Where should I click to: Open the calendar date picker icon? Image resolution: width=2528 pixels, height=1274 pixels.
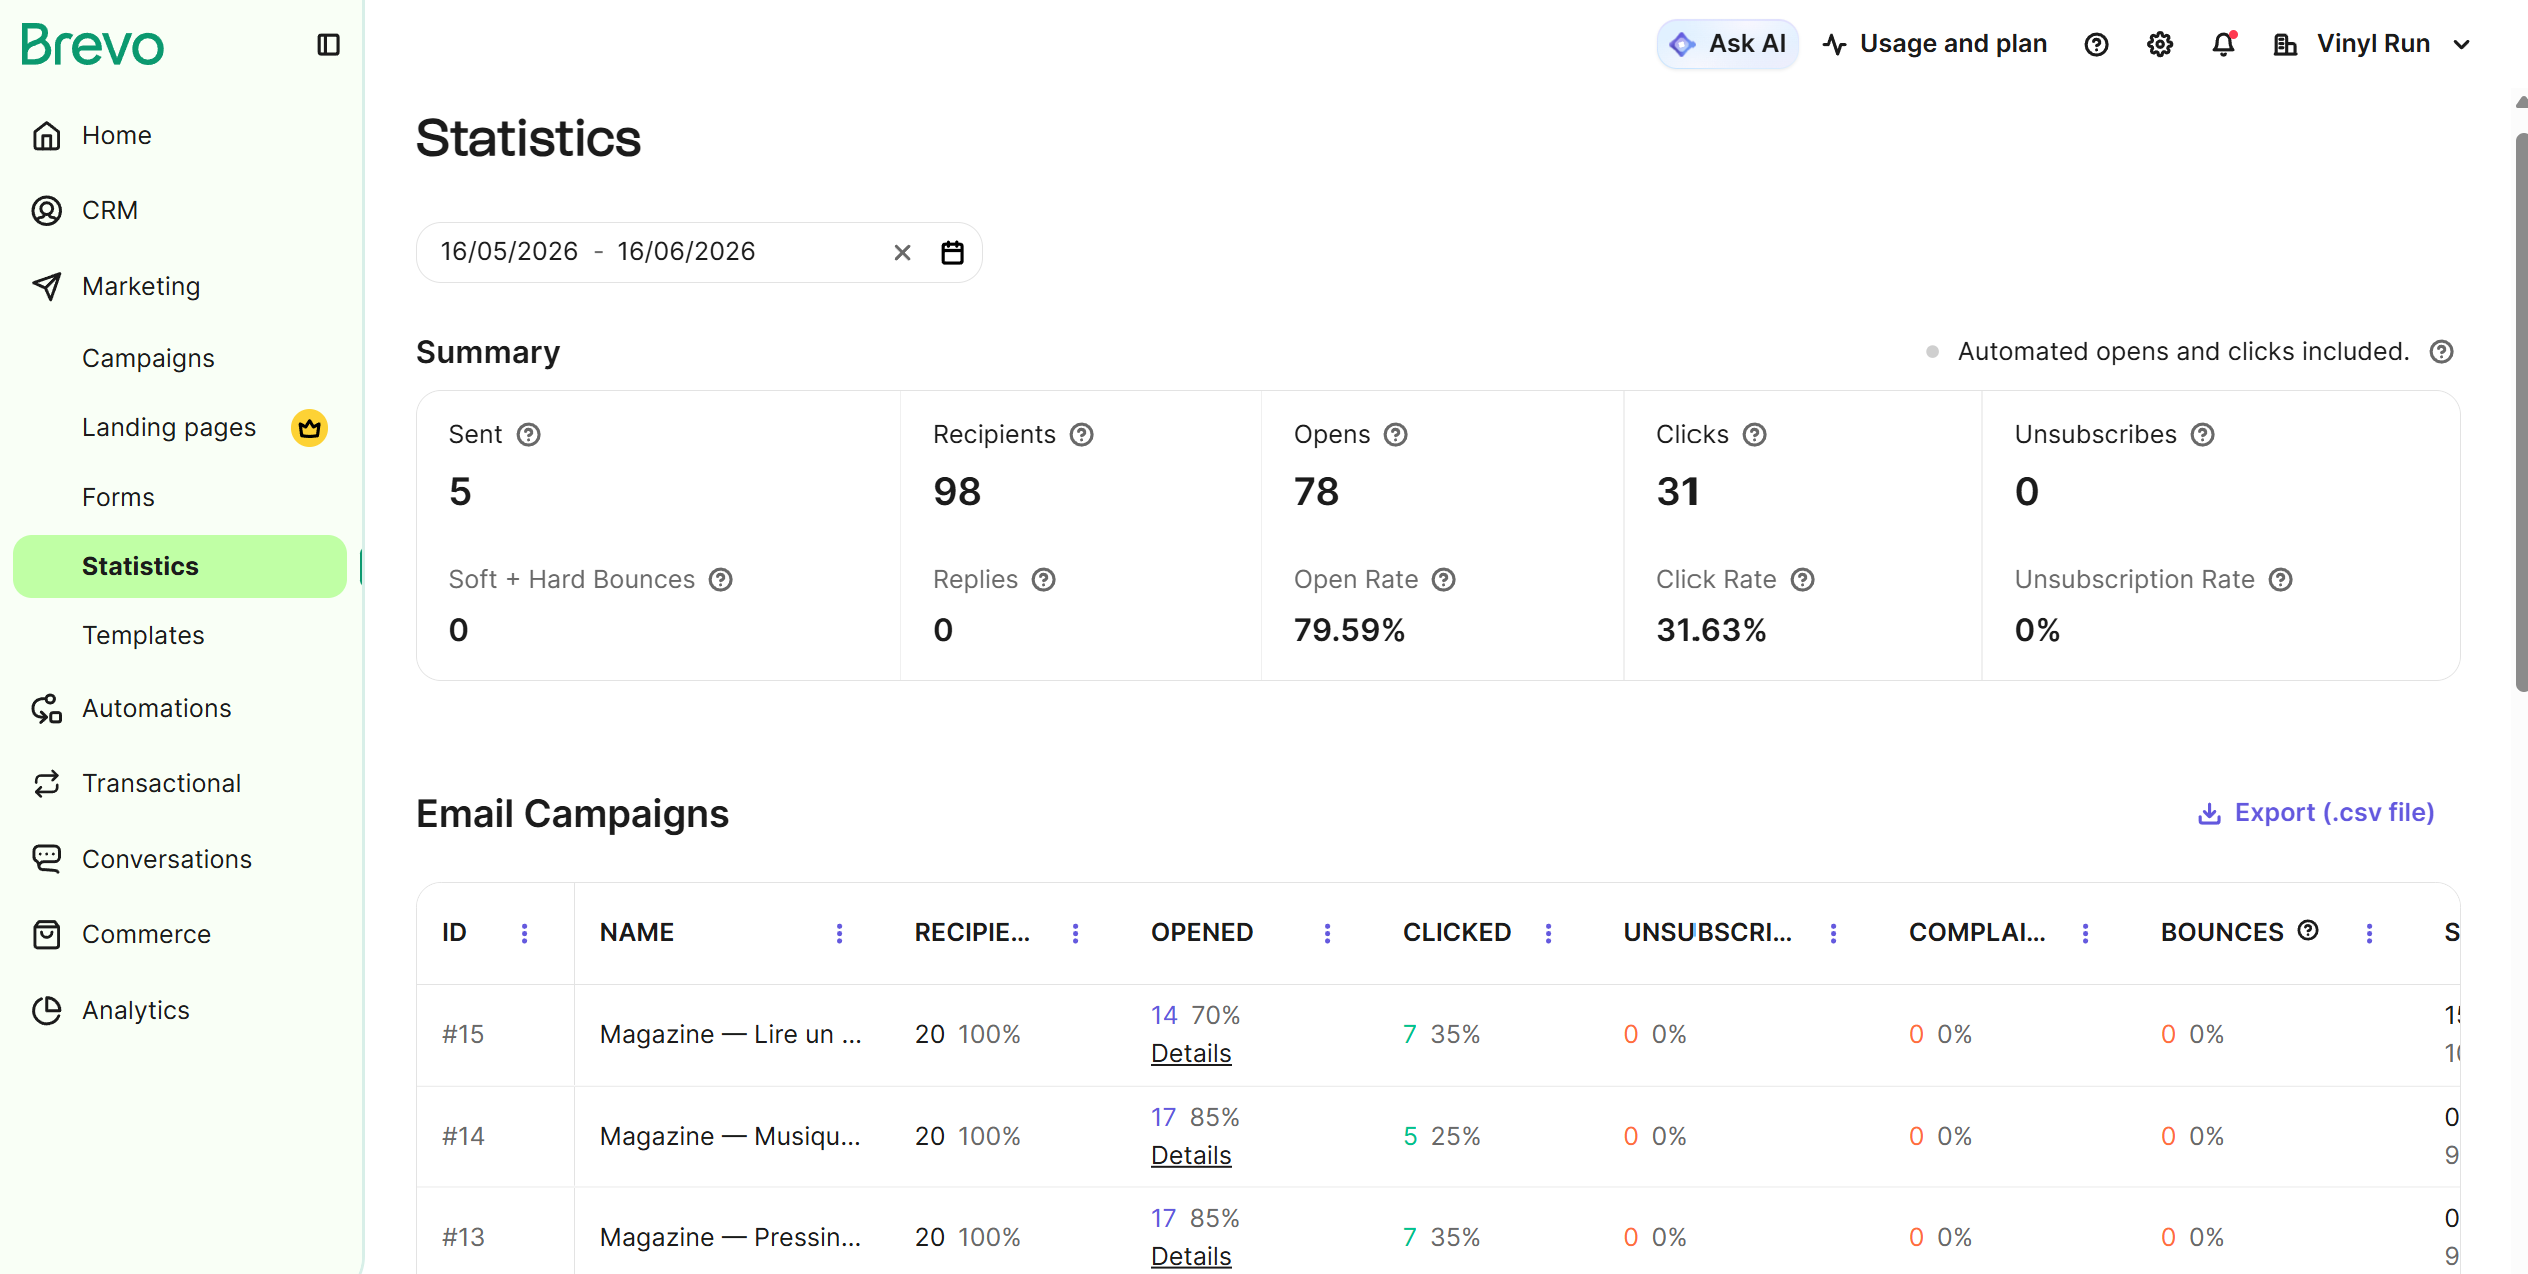(x=952, y=253)
